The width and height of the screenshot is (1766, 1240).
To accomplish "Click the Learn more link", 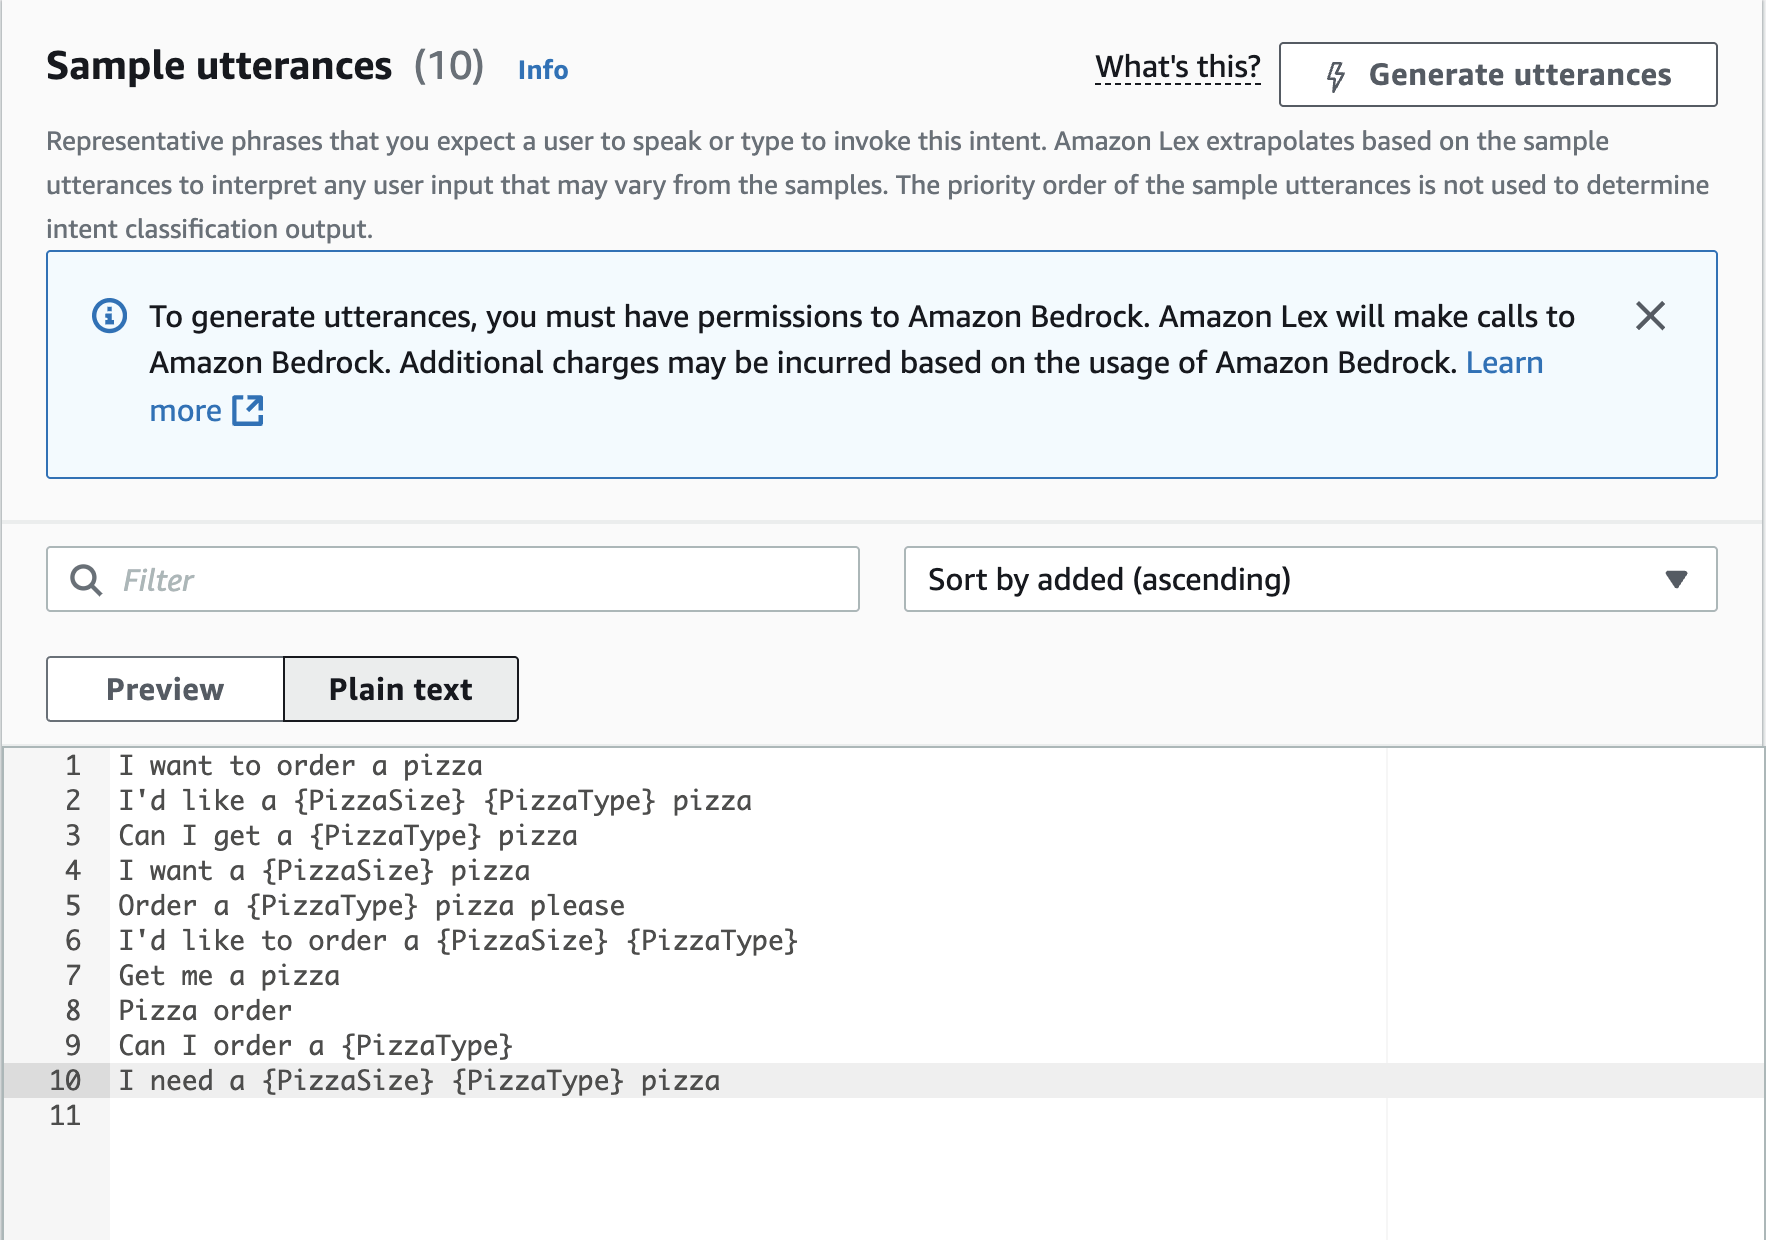I will point(1504,363).
